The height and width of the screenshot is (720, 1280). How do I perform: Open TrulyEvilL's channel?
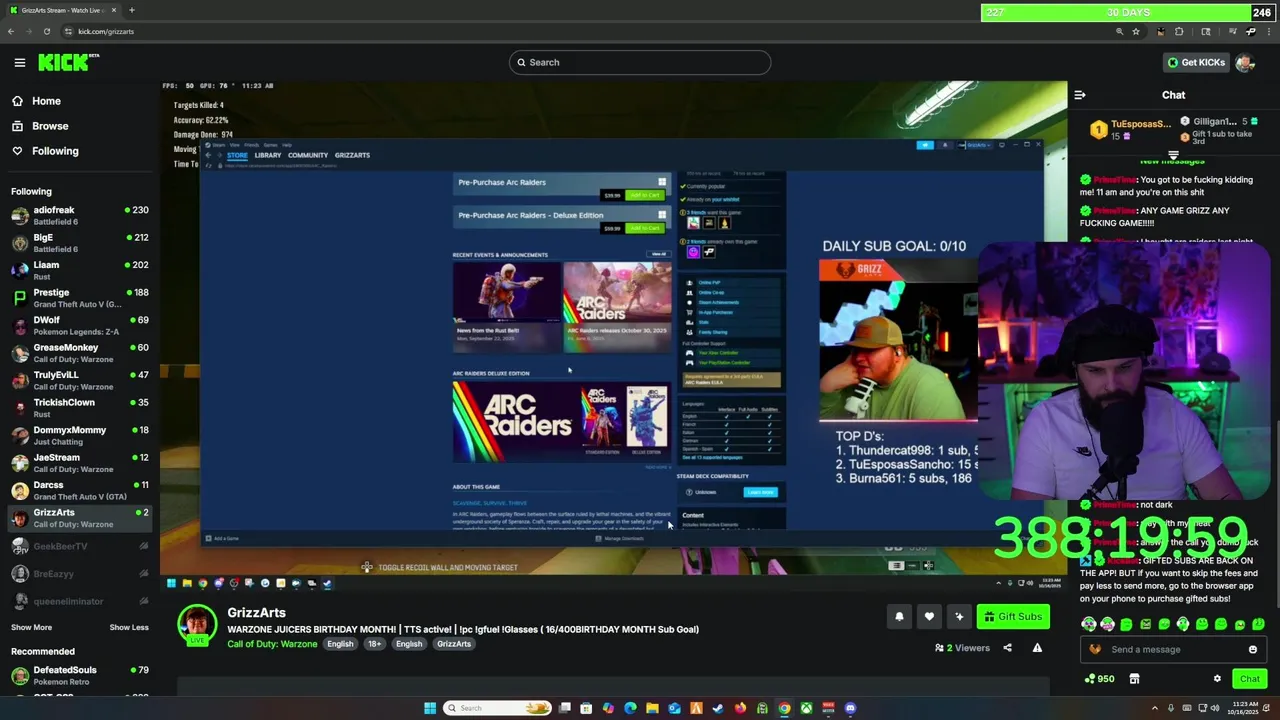tap(80, 380)
